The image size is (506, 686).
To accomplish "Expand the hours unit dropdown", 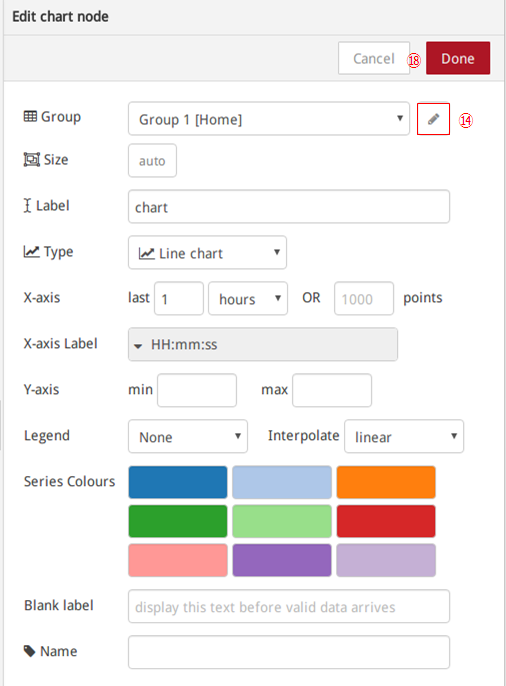I will (248, 299).
